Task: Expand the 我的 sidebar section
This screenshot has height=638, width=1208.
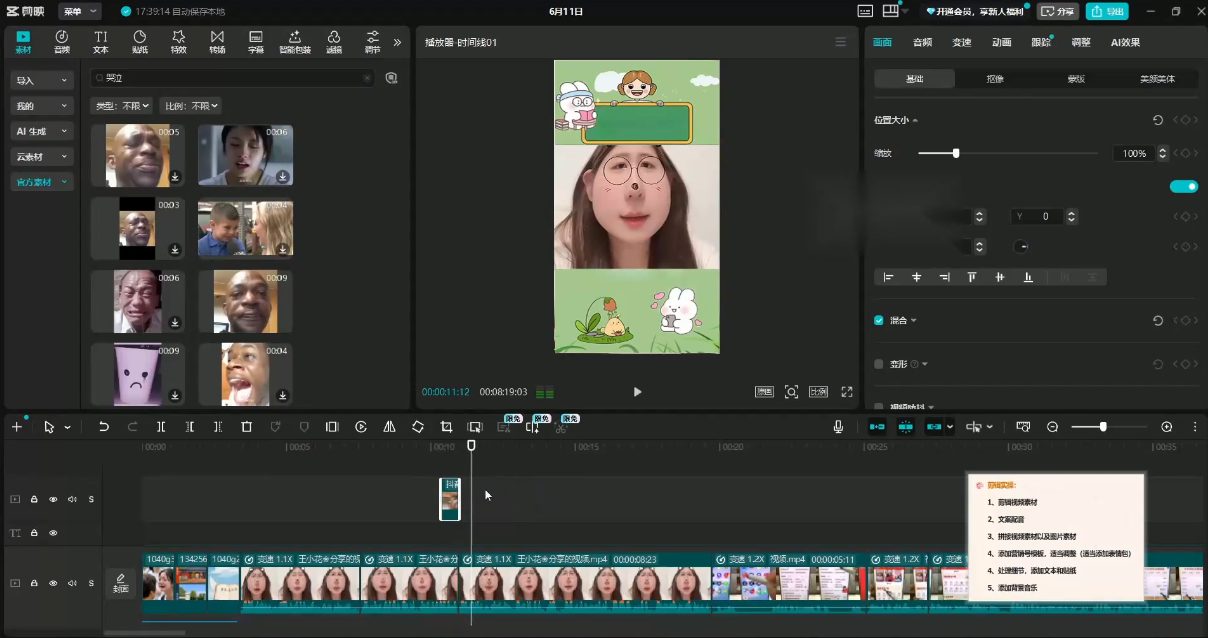Action: pyautogui.click(x=42, y=105)
